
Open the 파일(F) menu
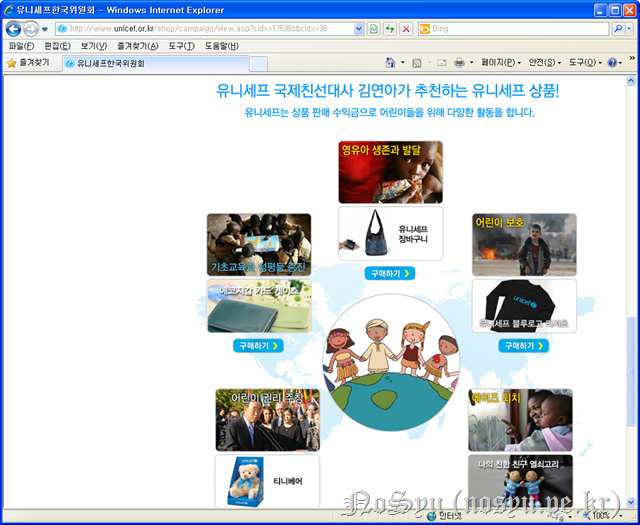click(x=21, y=46)
